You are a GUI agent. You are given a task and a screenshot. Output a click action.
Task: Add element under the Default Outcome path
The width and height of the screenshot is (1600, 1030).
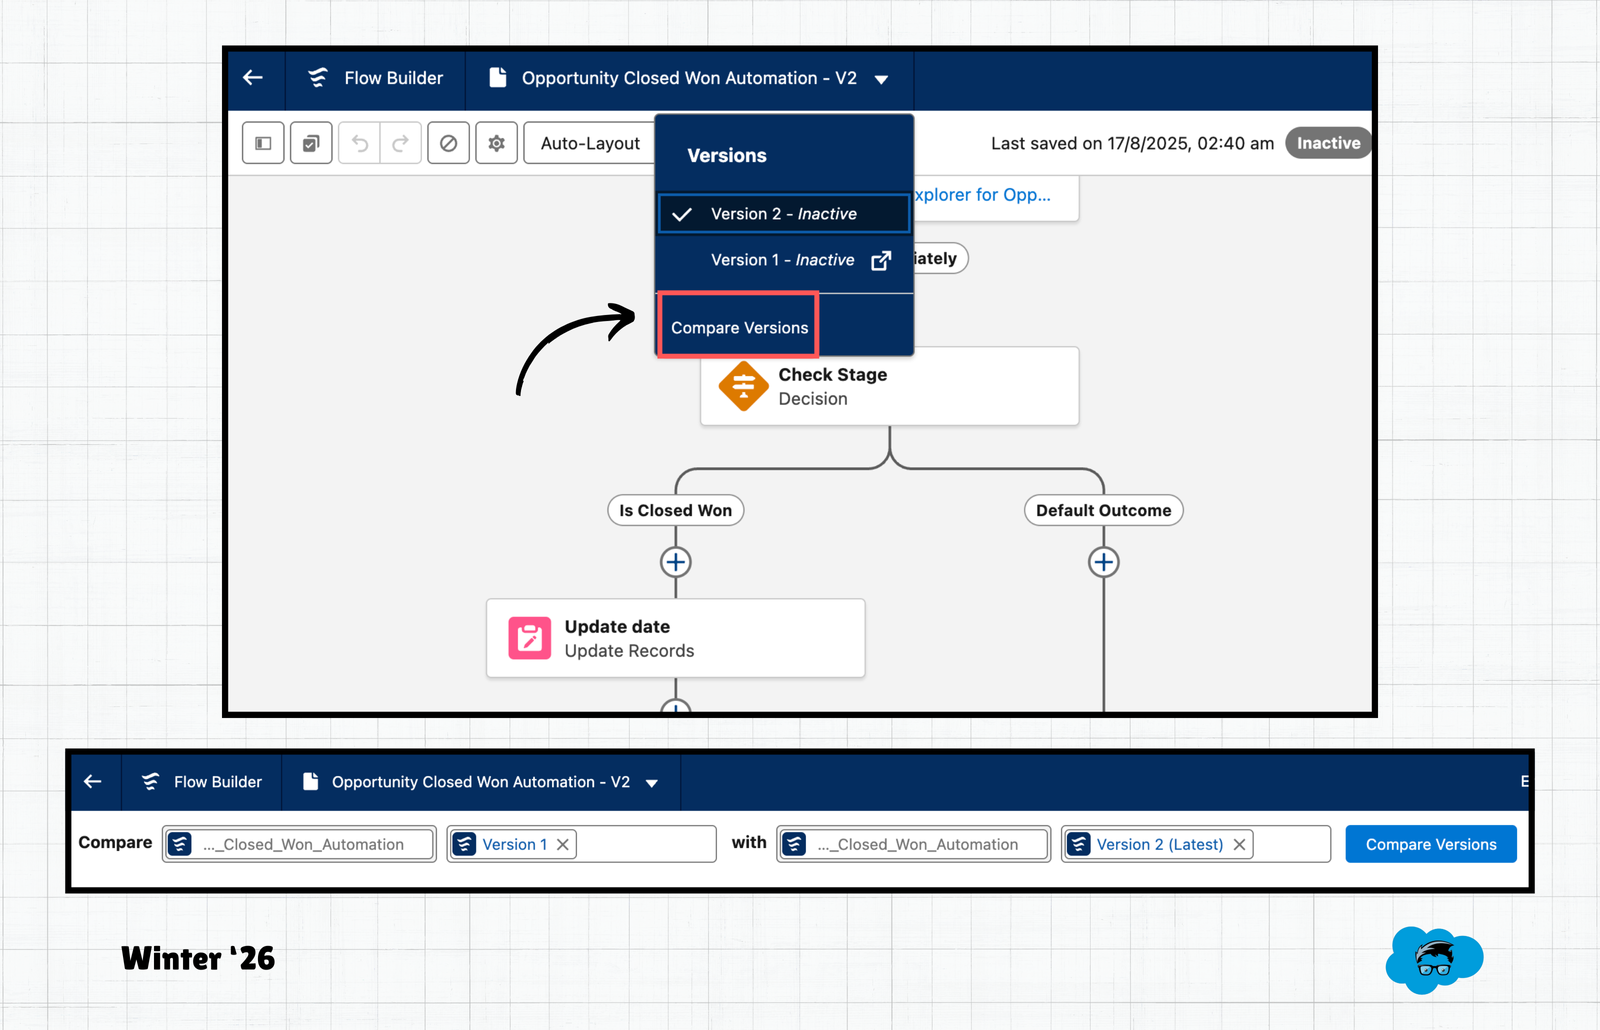coord(1104,562)
